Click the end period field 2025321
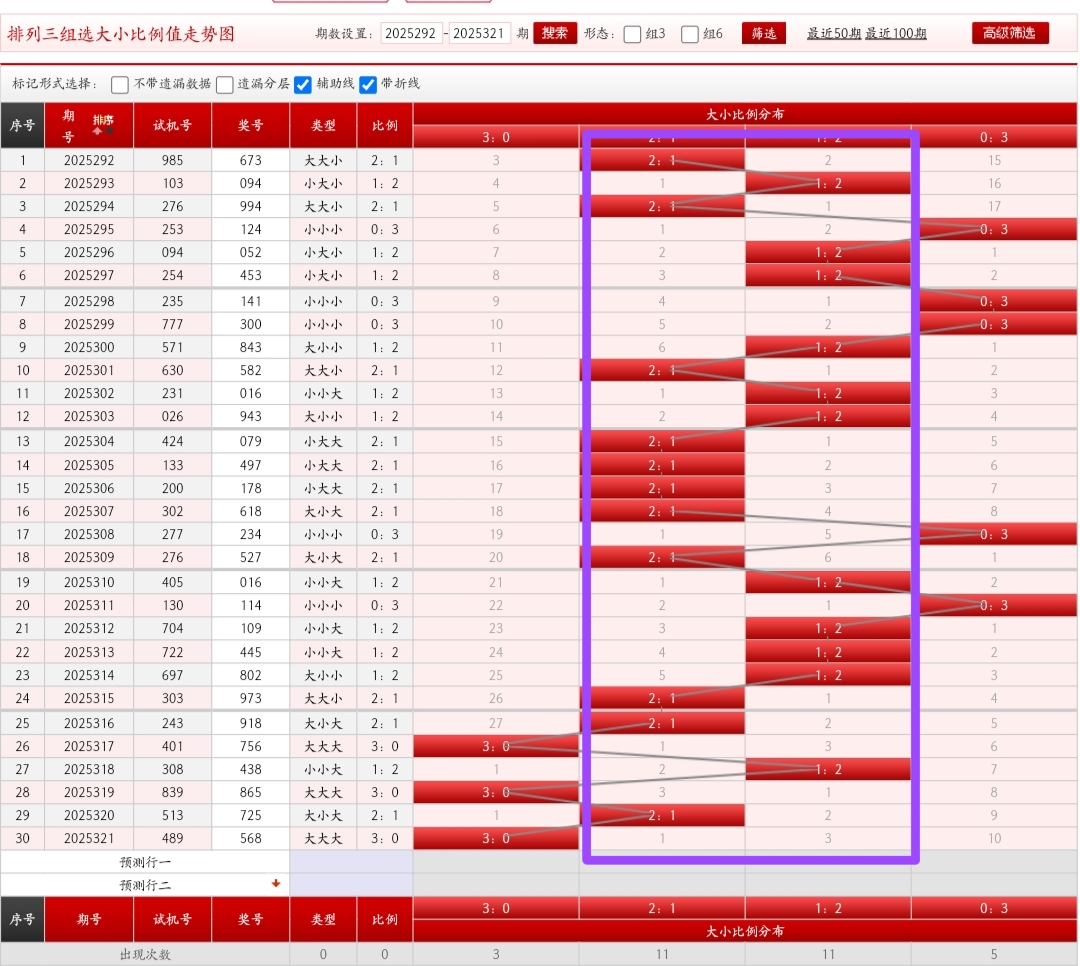1080x966 pixels. [x=480, y=33]
